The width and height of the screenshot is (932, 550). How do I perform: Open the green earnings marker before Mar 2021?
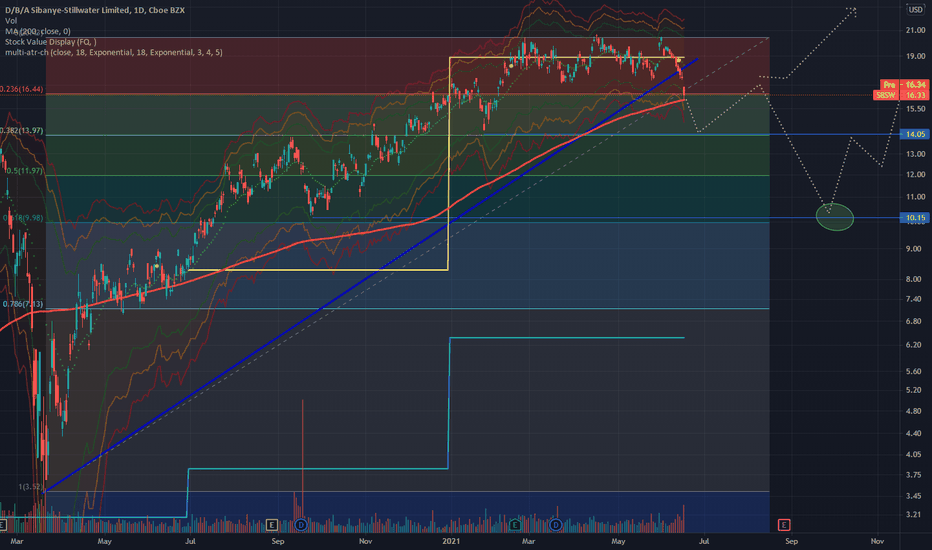coord(515,524)
